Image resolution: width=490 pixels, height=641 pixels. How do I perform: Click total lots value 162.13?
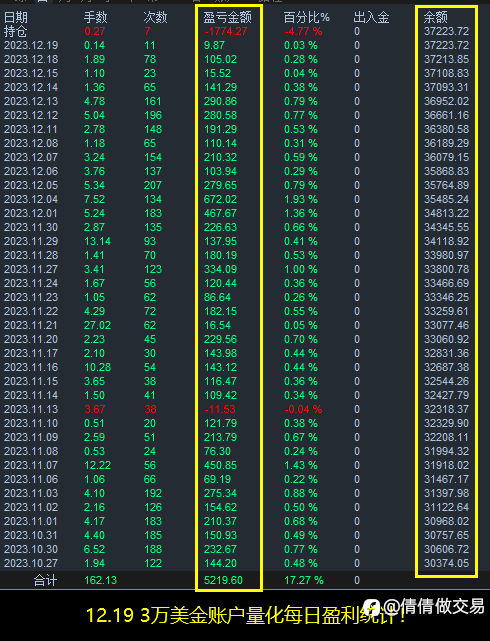pyautogui.click(x=101, y=580)
